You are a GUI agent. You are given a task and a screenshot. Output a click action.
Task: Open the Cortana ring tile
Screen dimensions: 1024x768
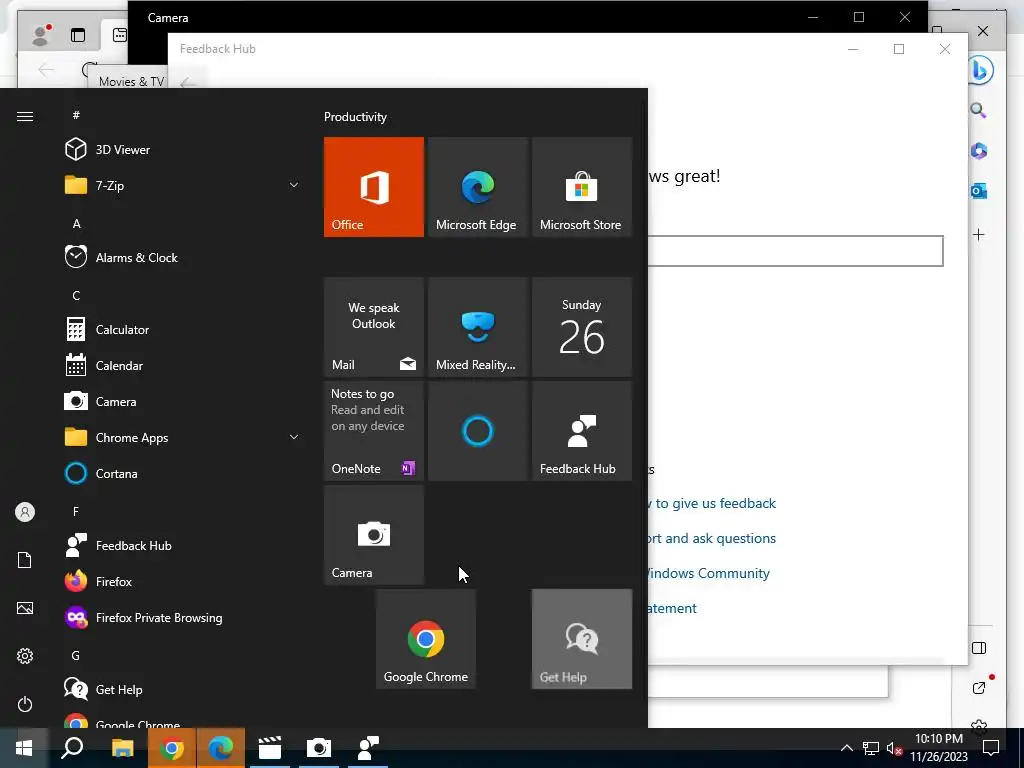[x=477, y=431]
